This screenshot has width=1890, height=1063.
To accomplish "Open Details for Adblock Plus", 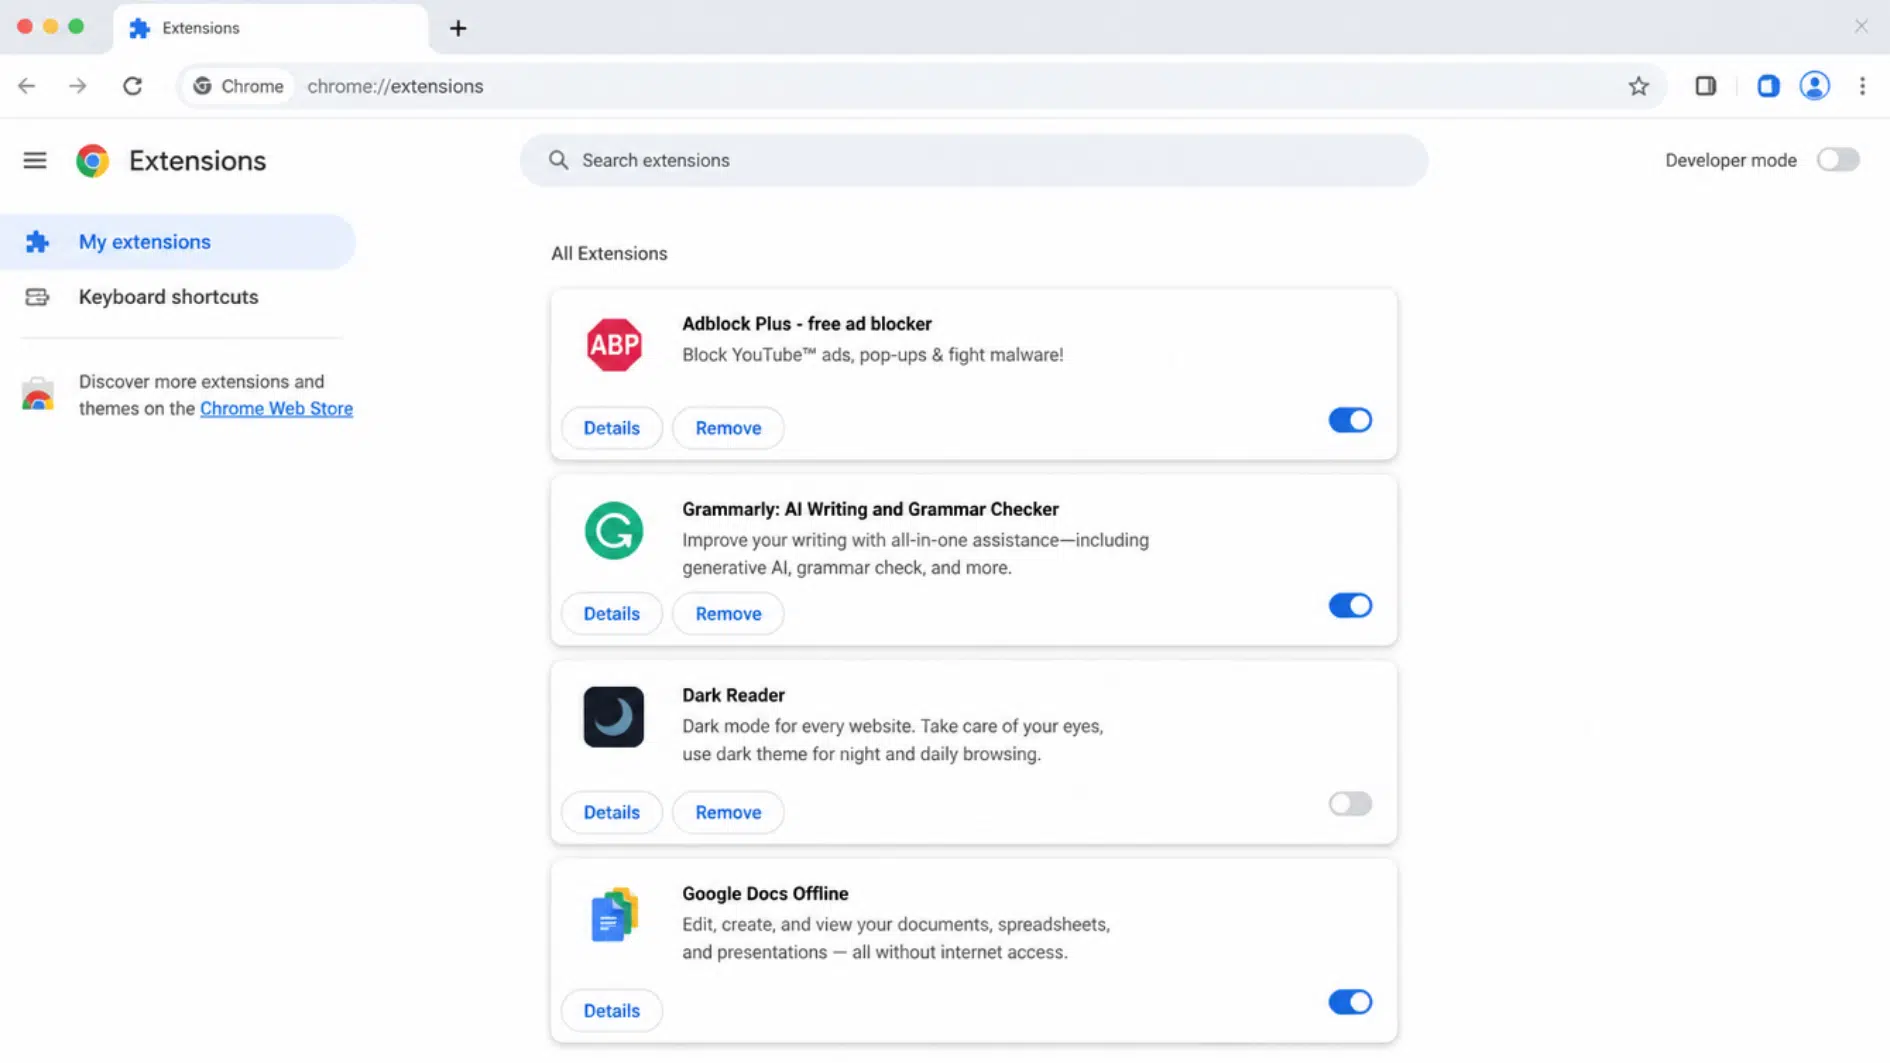I will 612,428.
